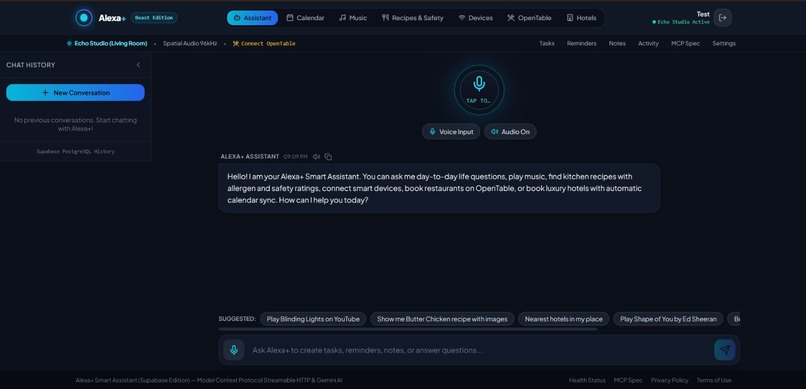The width and height of the screenshot is (806, 389).
Task: Toggle the Audio On button
Action: pos(510,132)
